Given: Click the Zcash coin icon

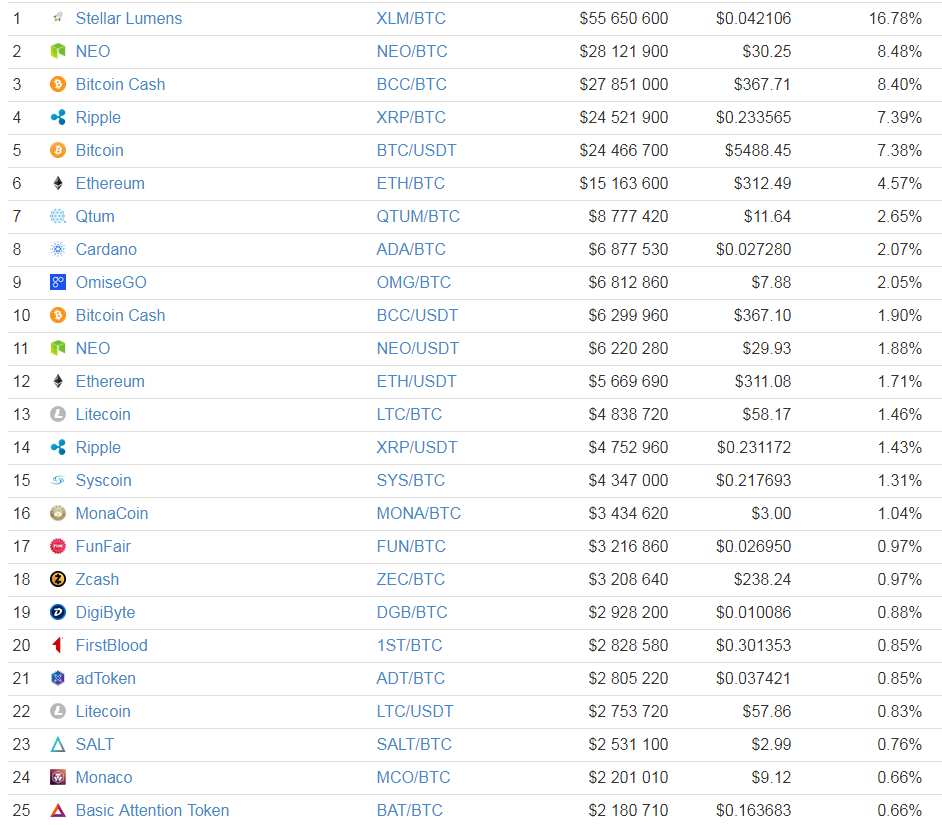Looking at the screenshot, I should tap(58, 580).
